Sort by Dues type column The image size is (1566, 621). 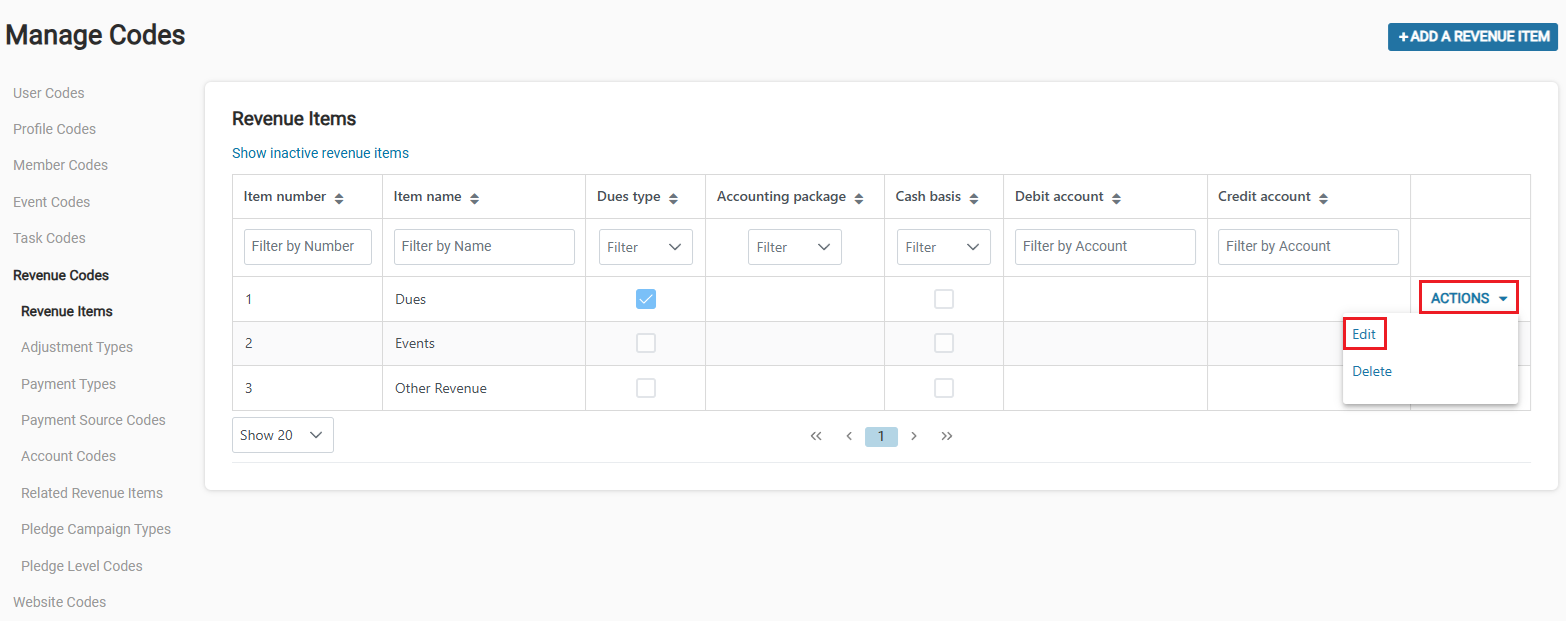[673, 198]
